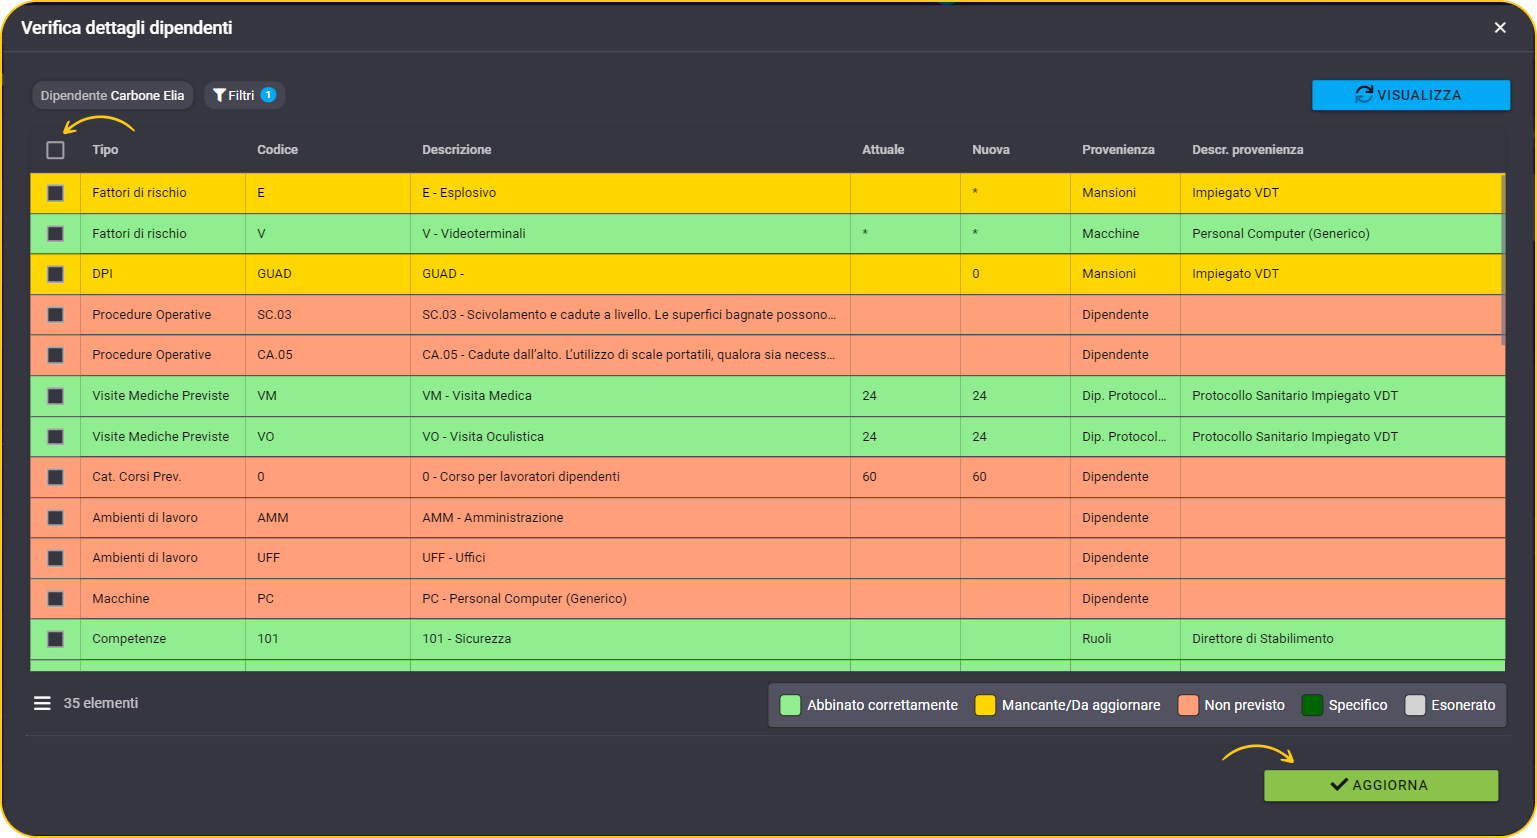Tick the VO - Visita Oculistica checkbox

(55, 437)
